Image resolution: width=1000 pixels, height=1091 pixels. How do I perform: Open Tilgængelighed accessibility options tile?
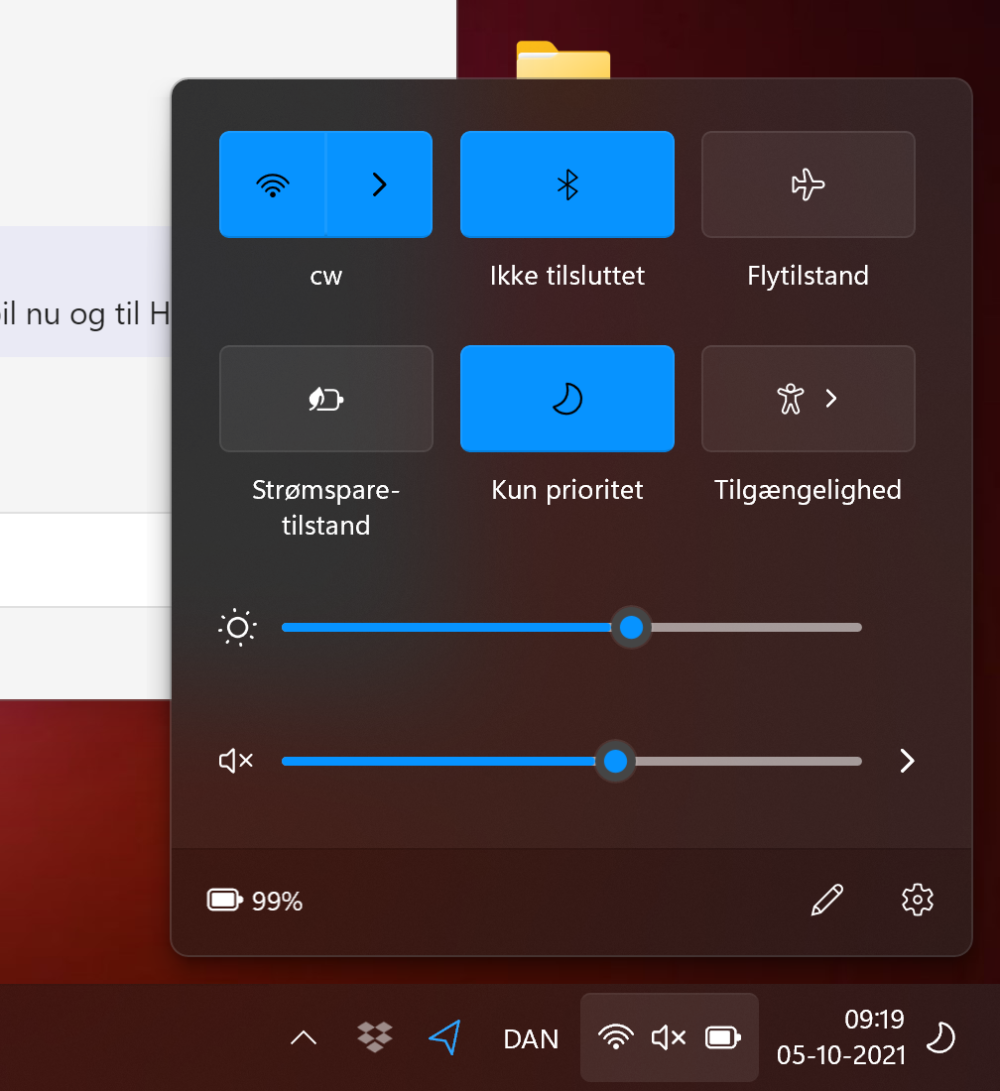tap(808, 399)
